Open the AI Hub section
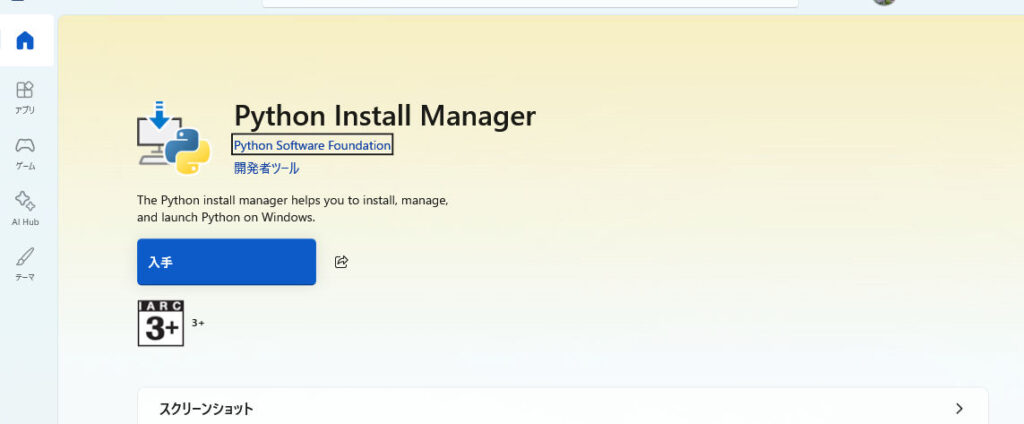1024x424 pixels. [25, 207]
